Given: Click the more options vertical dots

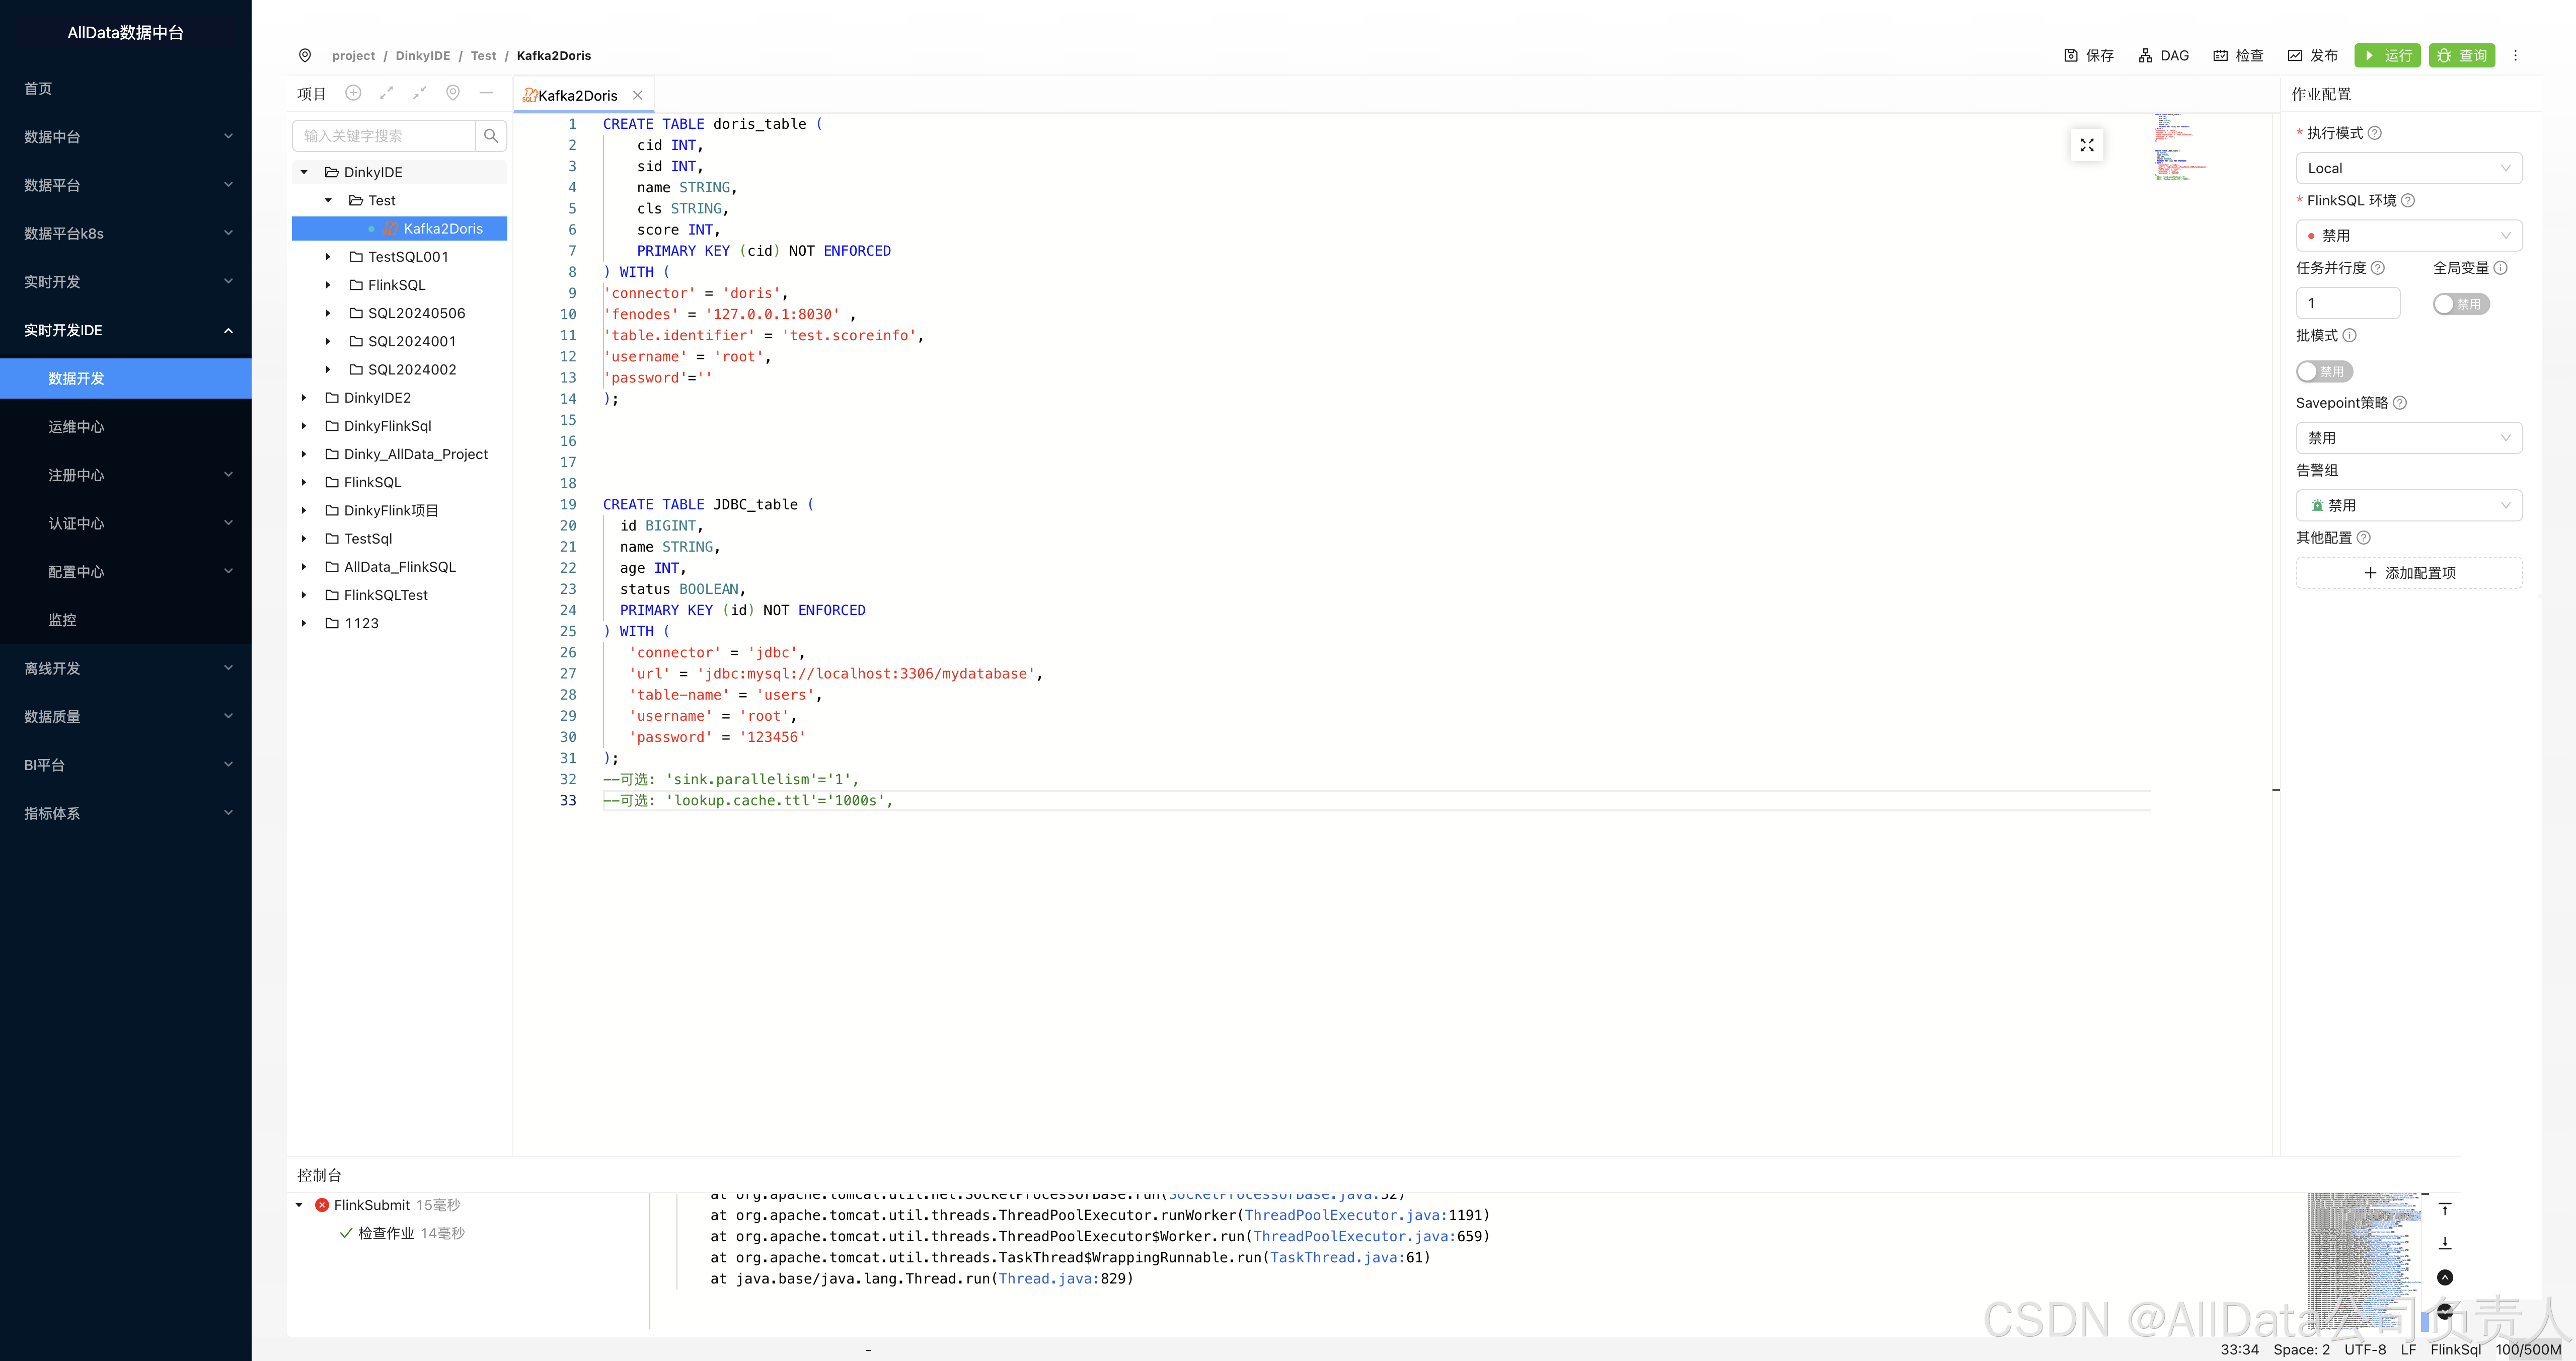Looking at the screenshot, I should pos(2515,56).
